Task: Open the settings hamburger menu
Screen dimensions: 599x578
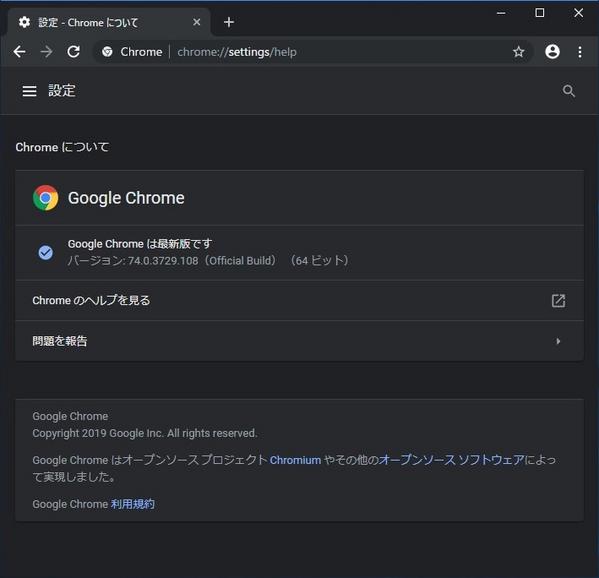Action: 29,91
